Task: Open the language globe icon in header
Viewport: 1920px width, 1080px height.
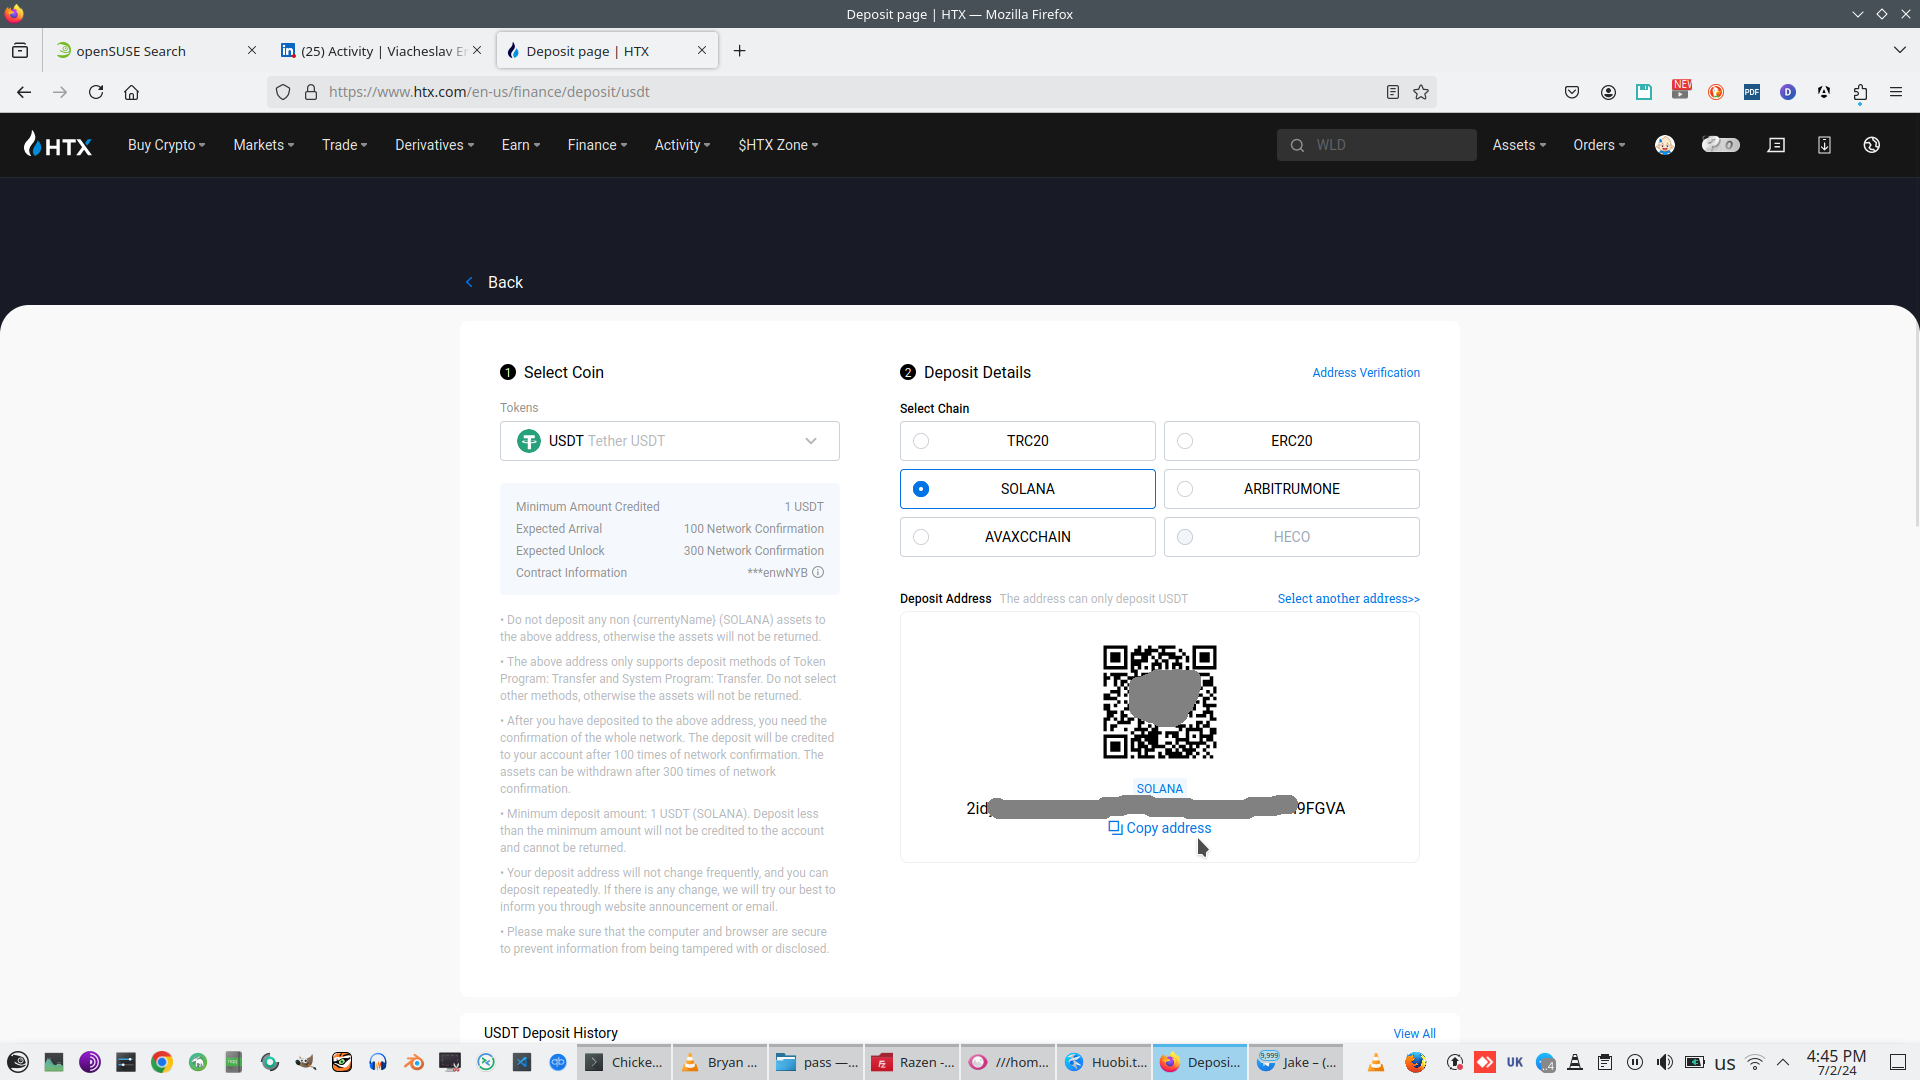Action: click(x=1871, y=145)
